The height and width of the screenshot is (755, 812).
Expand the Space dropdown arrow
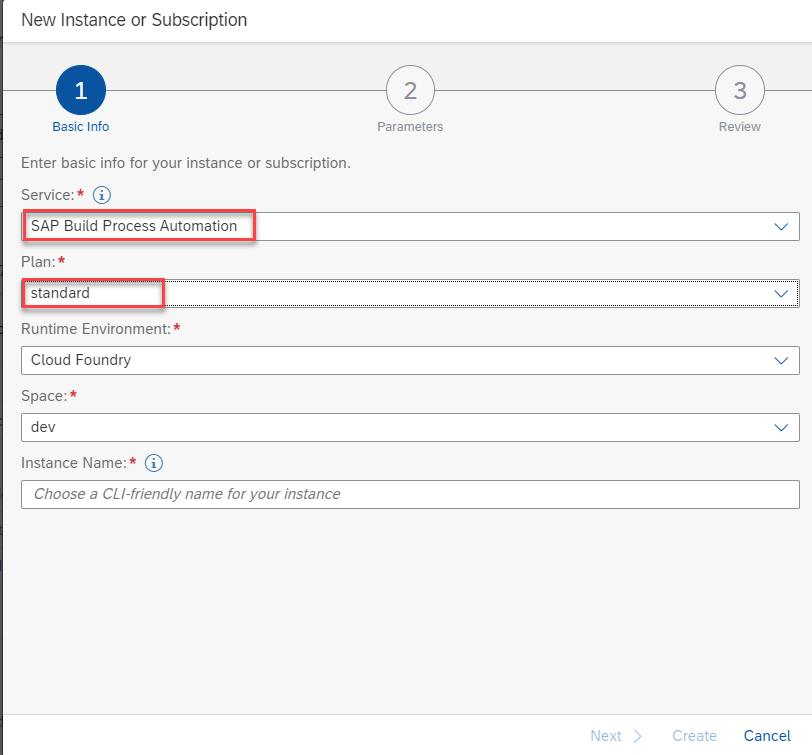[x=781, y=428]
